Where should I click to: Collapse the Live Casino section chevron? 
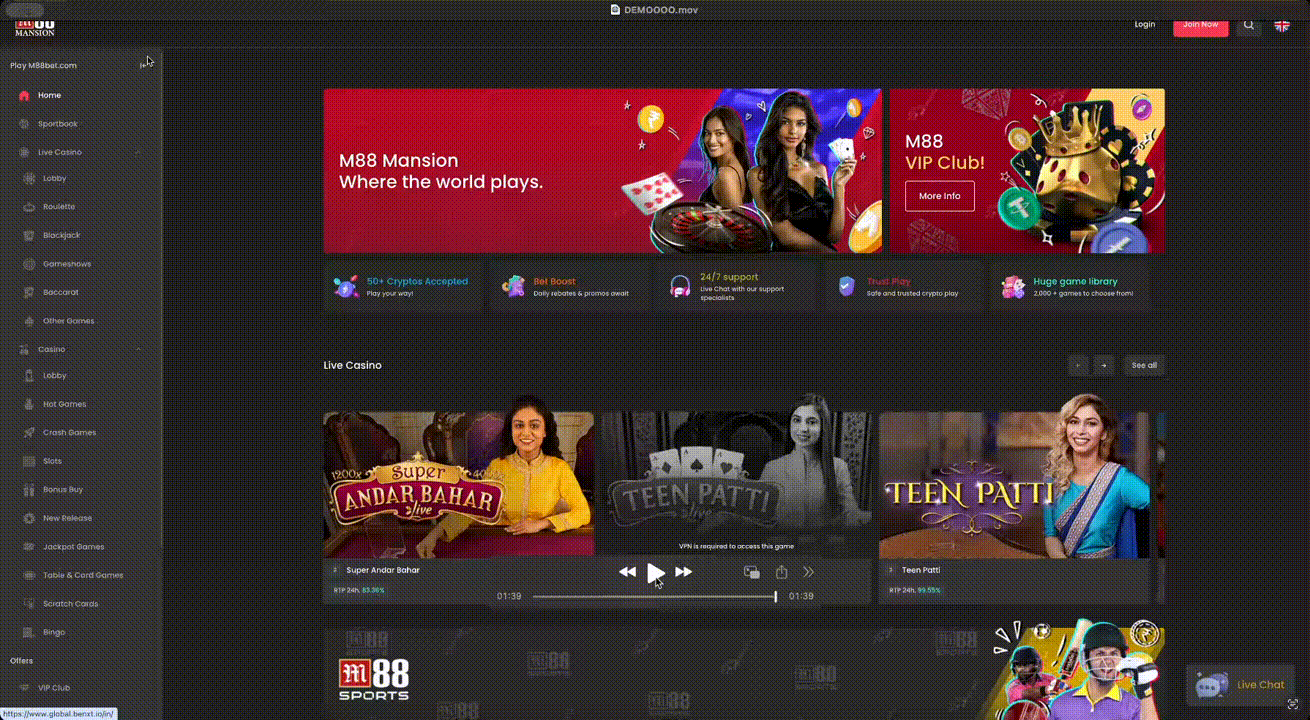(x=139, y=152)
